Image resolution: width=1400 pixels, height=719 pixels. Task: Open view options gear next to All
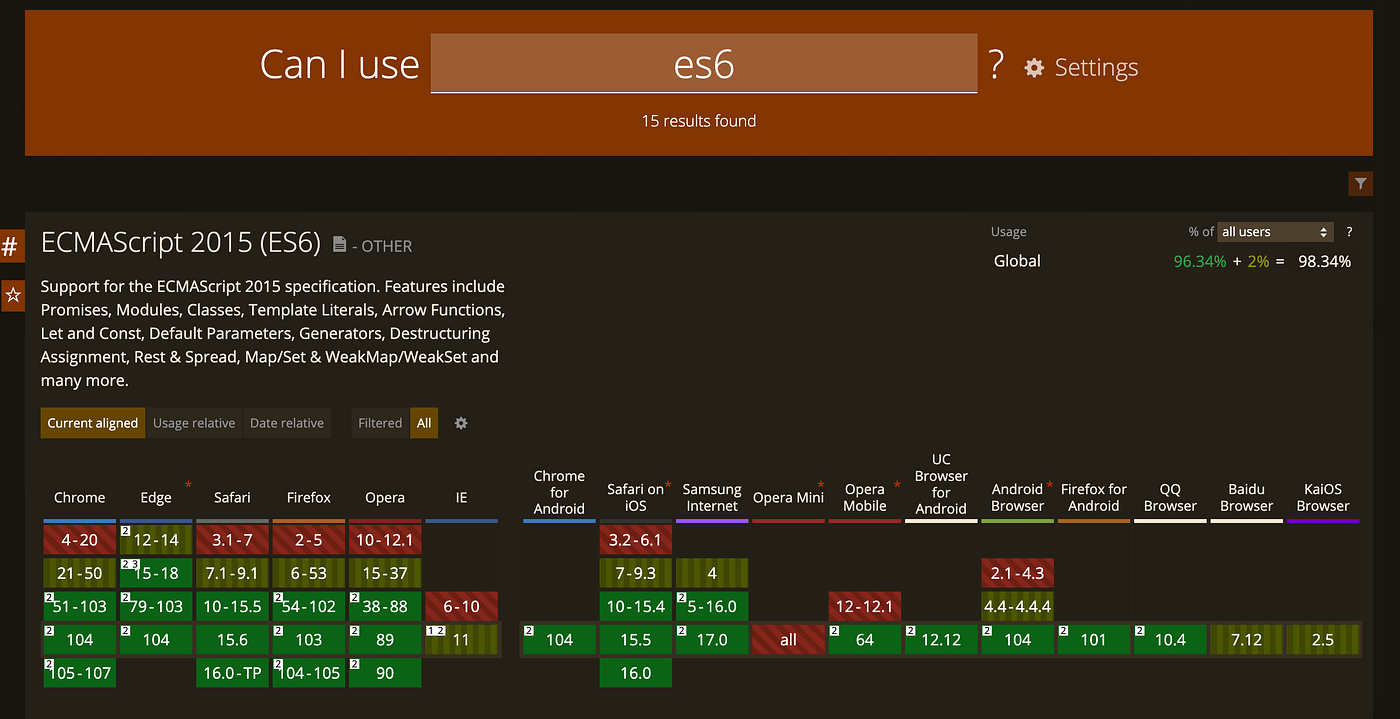[461, 423]
